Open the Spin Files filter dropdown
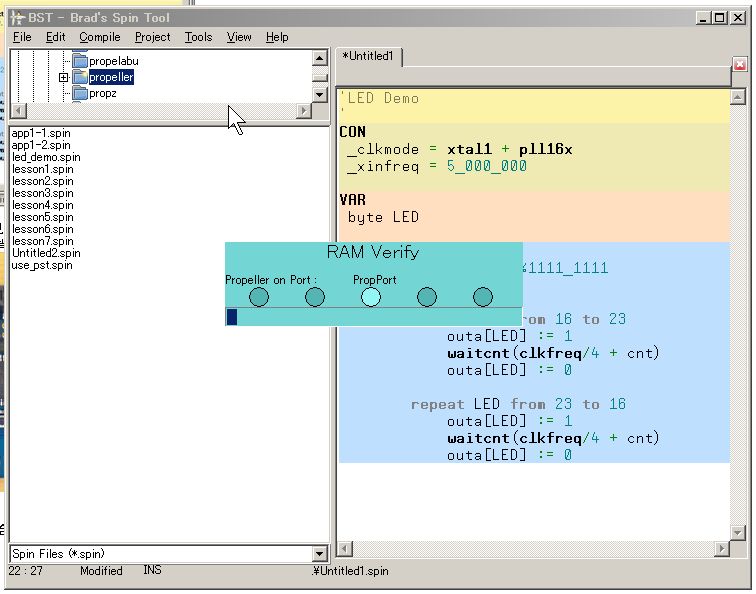The image size is (756, 594). [320, 554]
